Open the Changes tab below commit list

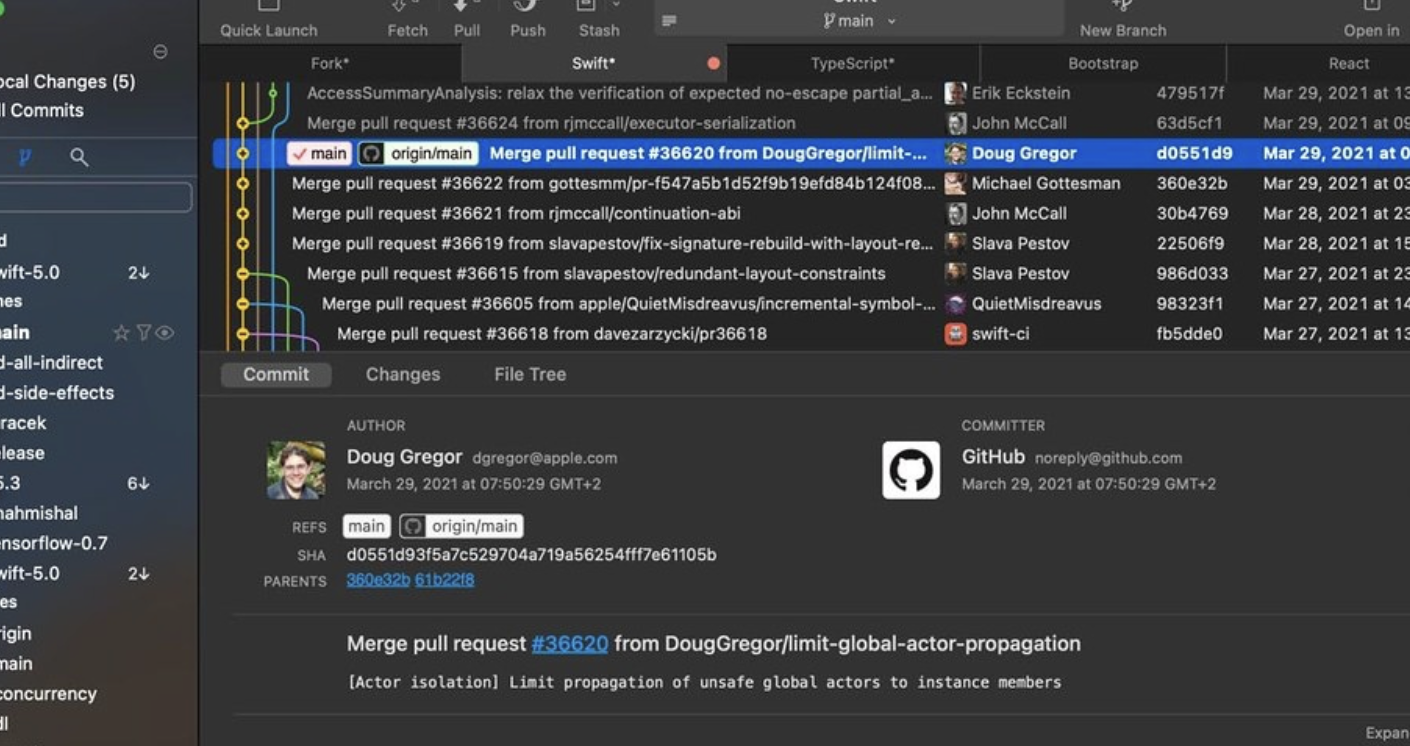(402, 374)
